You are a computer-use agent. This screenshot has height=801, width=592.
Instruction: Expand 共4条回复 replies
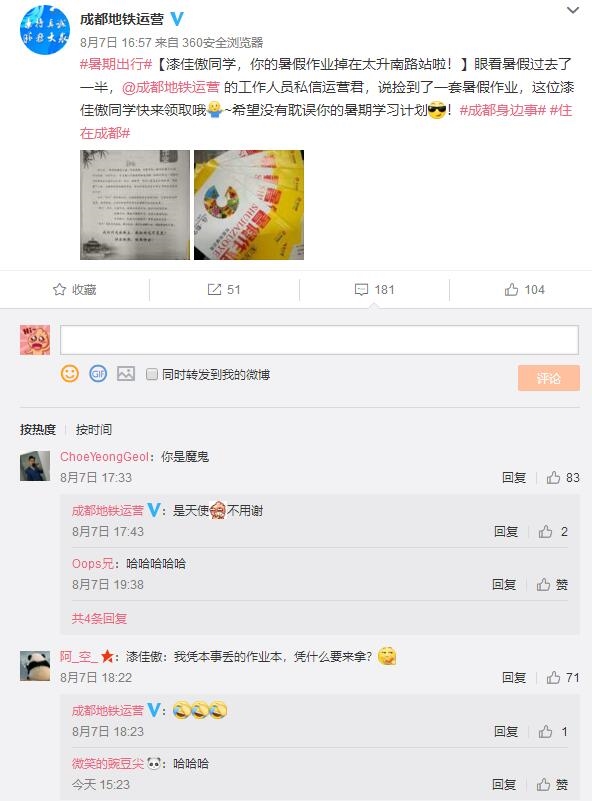click(x=100, y=619)
